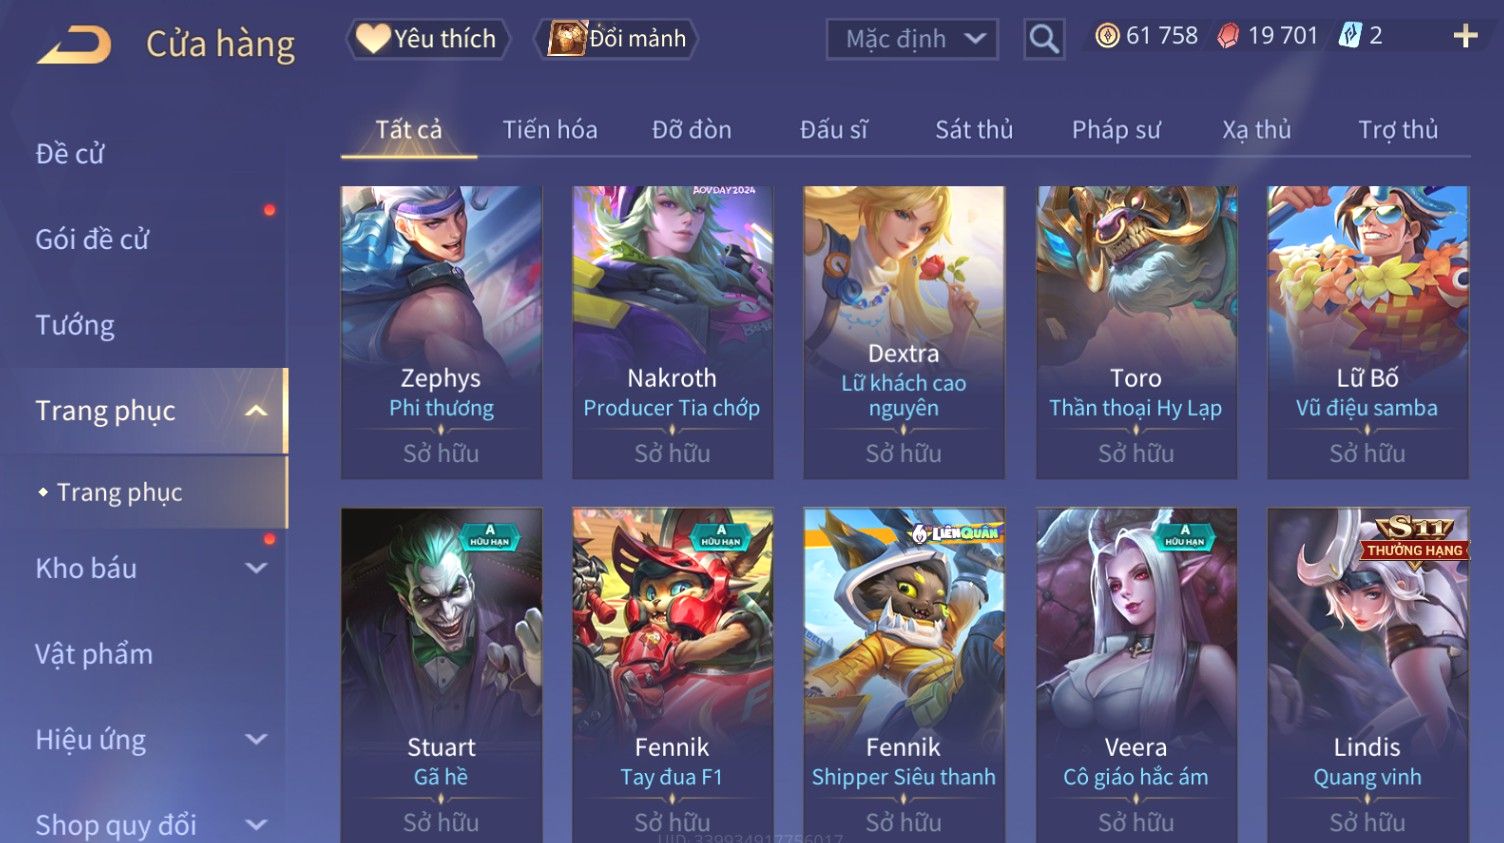This screenshot has height=843, width=1504.
Task: Open Gói đề cử in sidebar
Action: click(x=92, y=239)
